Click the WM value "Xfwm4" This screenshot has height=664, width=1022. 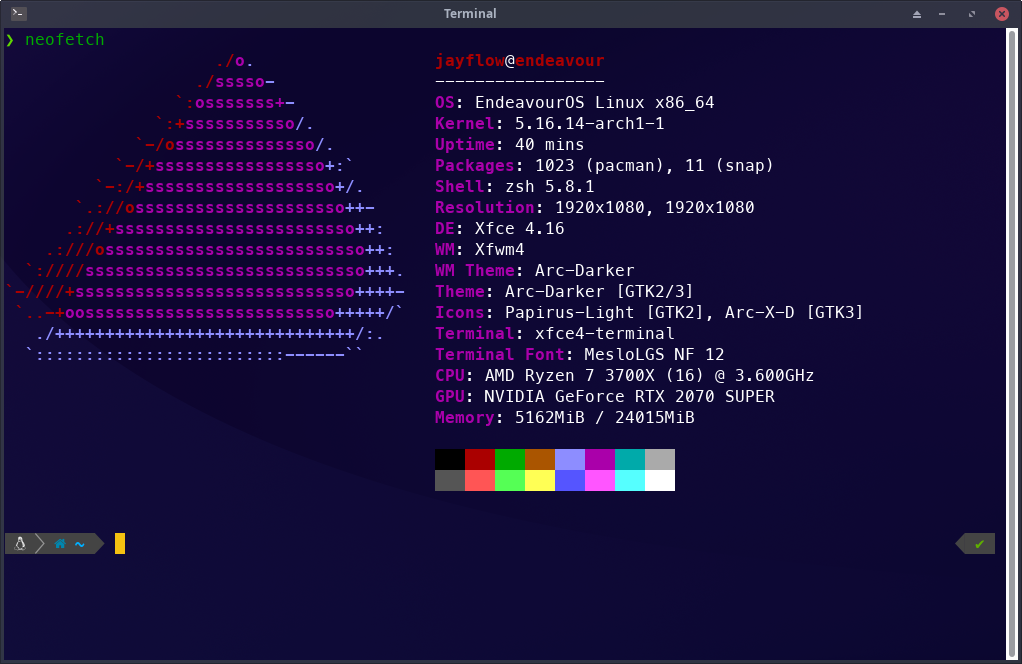click(x=499, y=250)
